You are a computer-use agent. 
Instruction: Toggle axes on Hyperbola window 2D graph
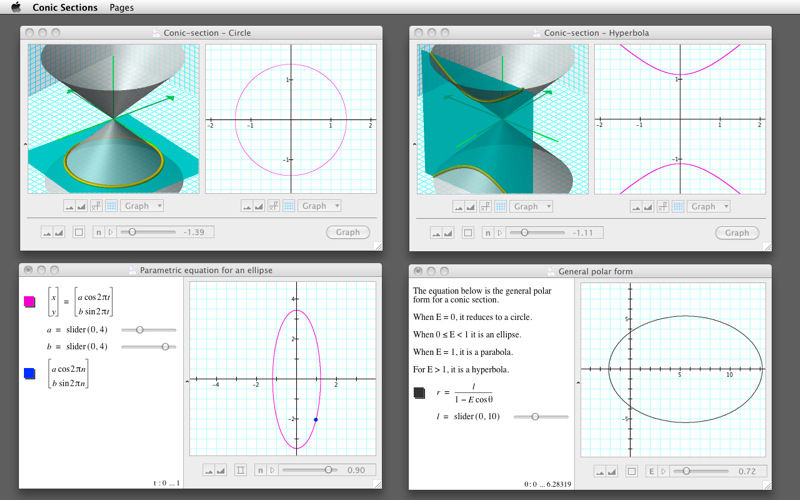(663, 207)
